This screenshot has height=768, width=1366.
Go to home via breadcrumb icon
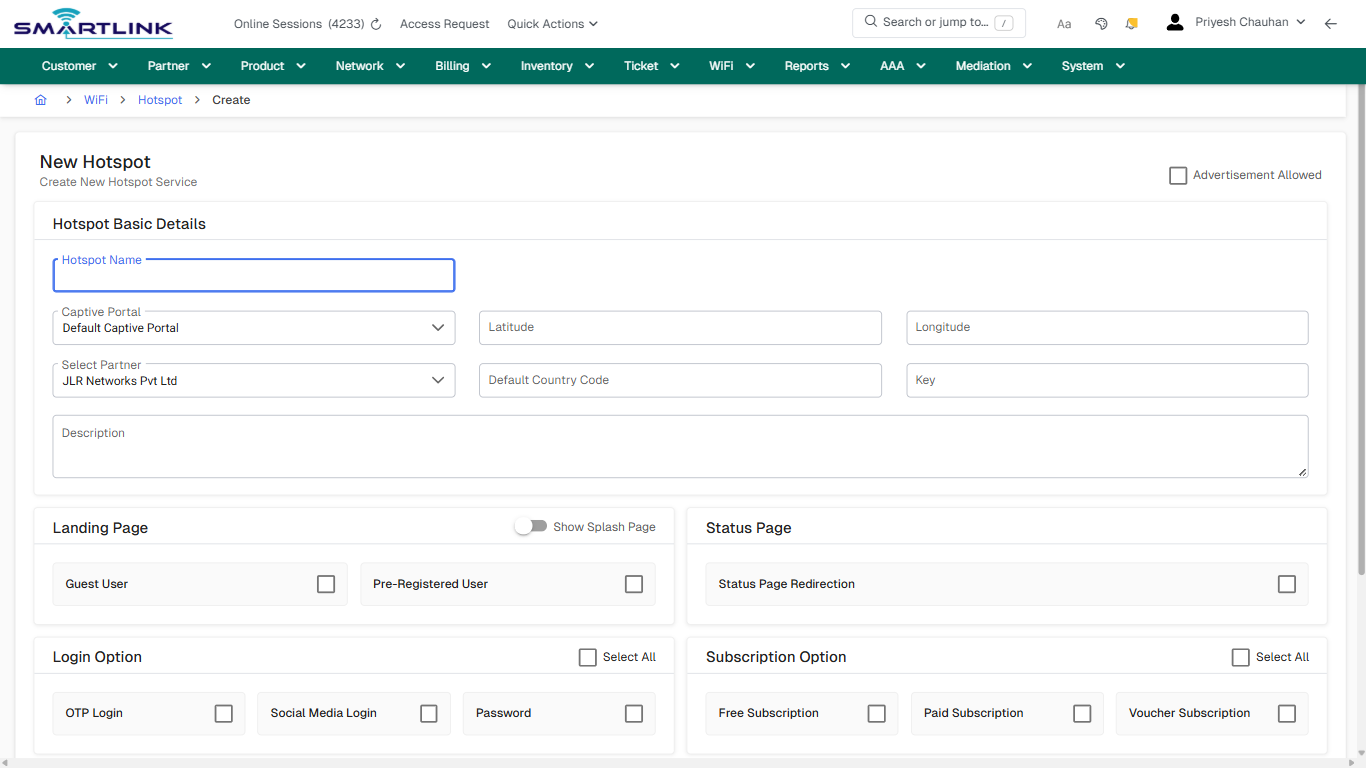pyautogui.click(x=41, y=100)
